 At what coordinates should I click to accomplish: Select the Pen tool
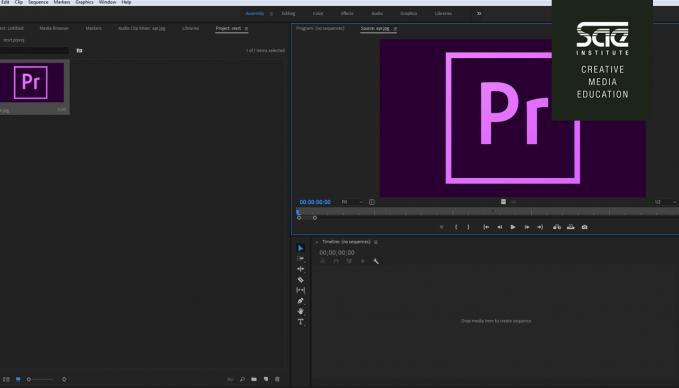(x=301, y=301)
